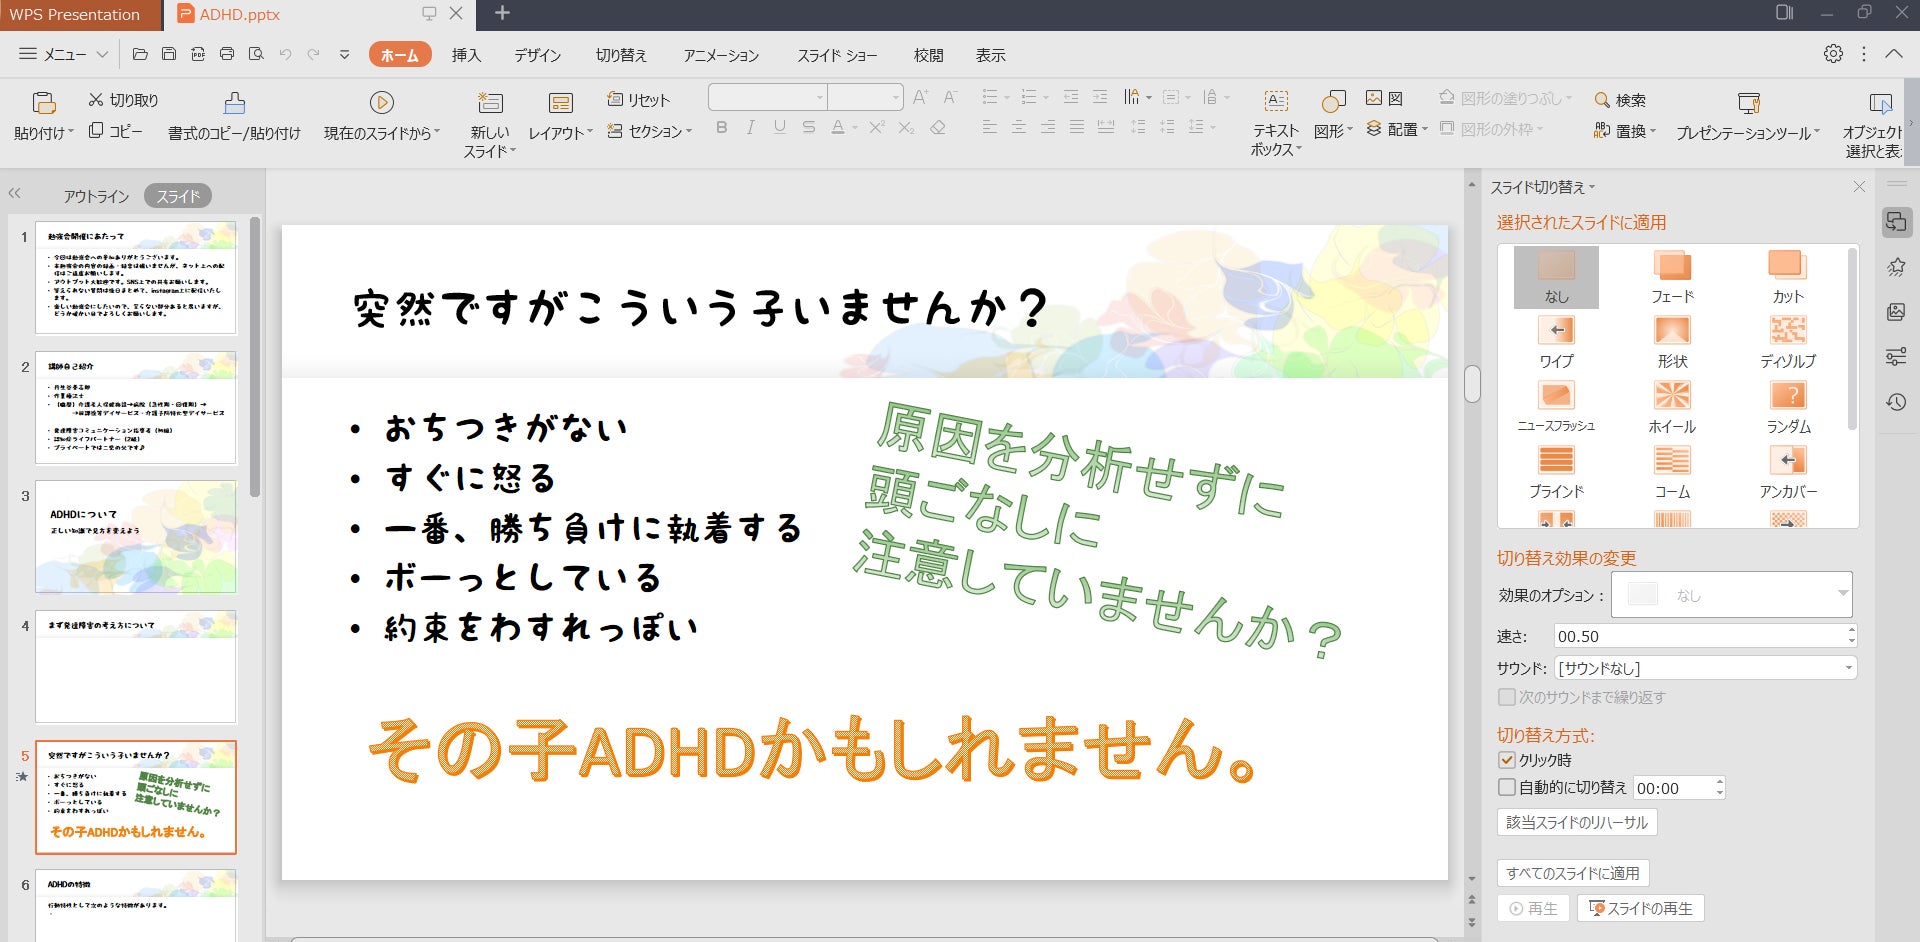This screenshot has height=942, width=1920.
Task: Click the 新しいスライド new slide icon
Action: pos(490,103)
